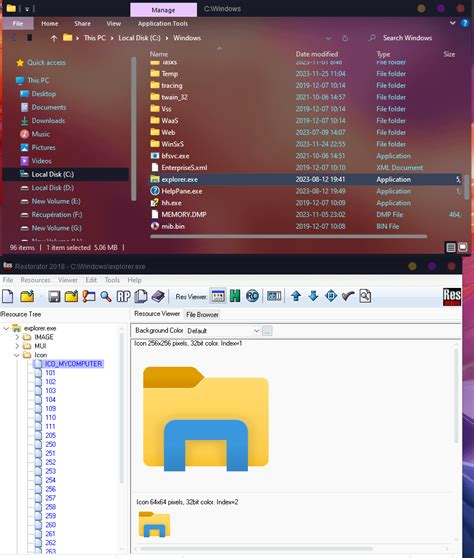Open Restorator Resources menu
The height and width of the screenshot is (558, 474).
click(35, 280)
